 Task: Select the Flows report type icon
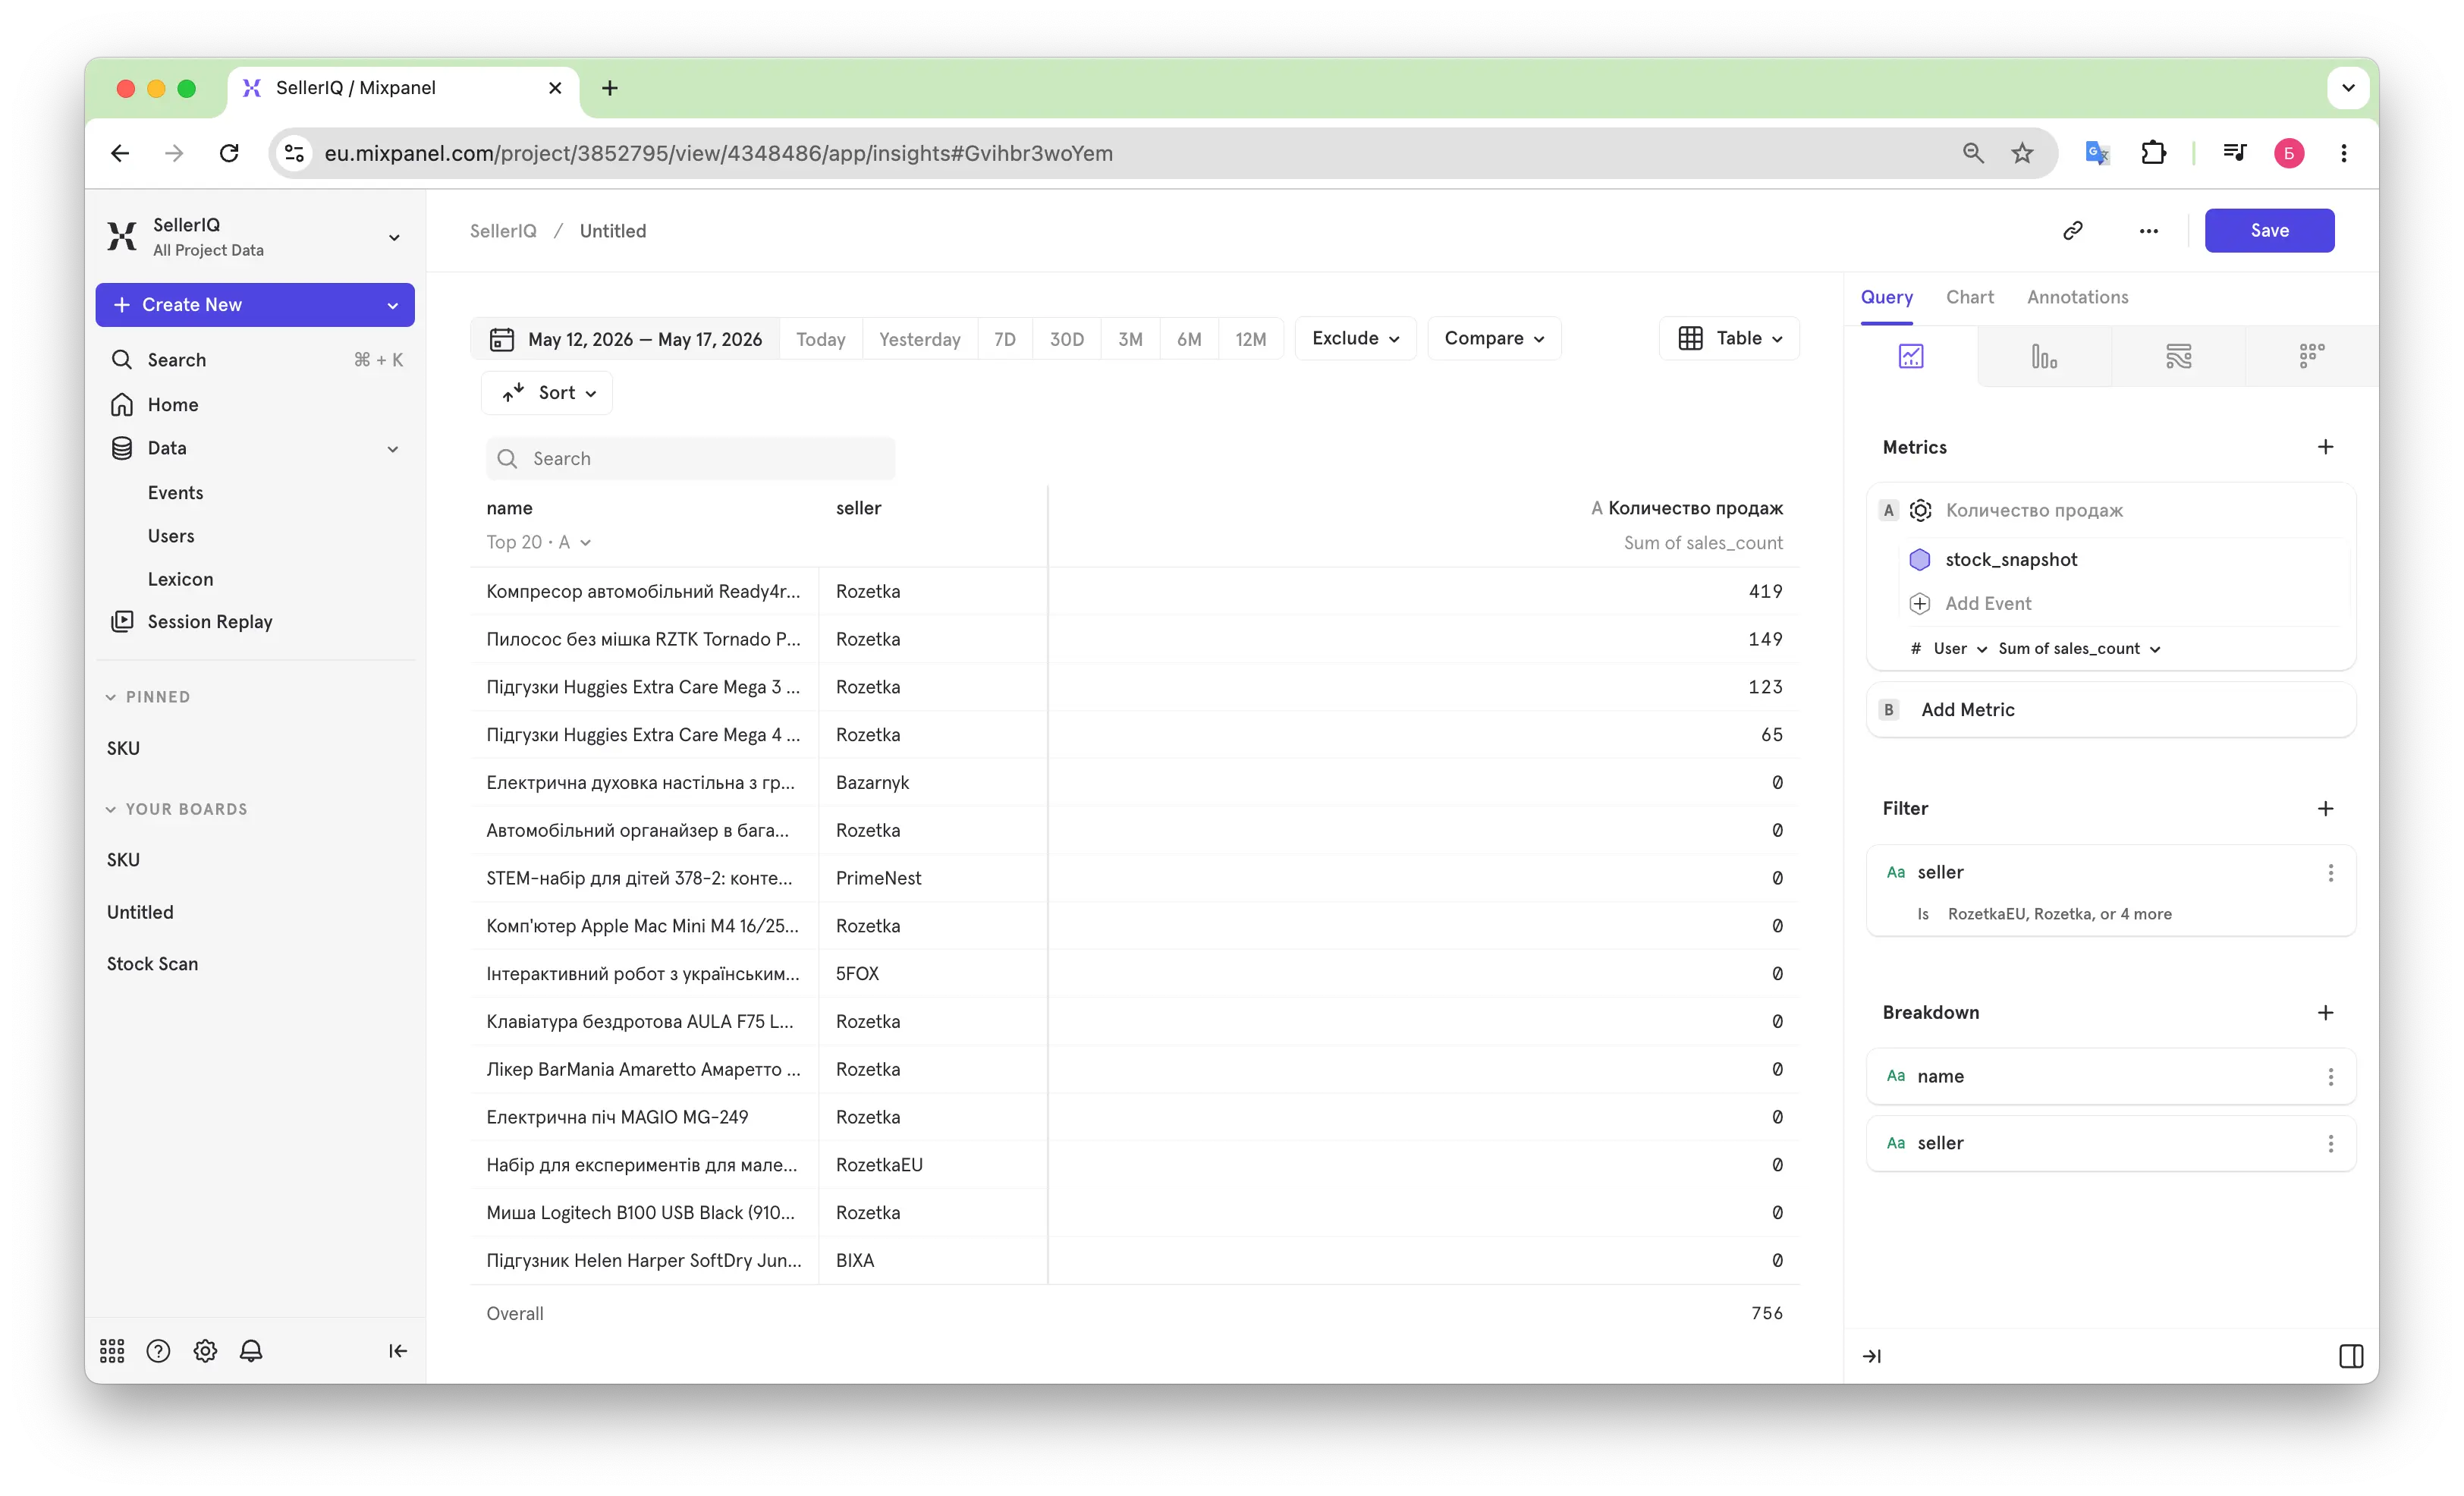pyautogui.click(x=2178, y=356)
